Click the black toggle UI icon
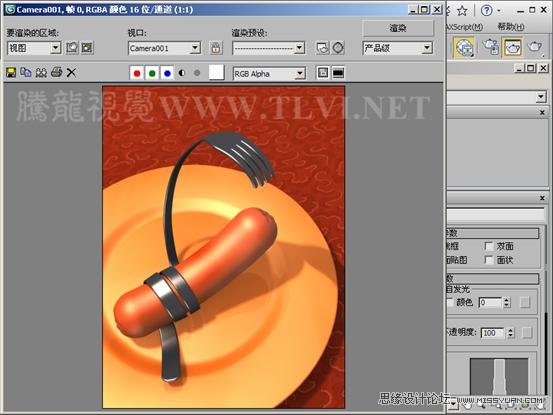This screenshot has height=415, width=553. tap(338, 73)
